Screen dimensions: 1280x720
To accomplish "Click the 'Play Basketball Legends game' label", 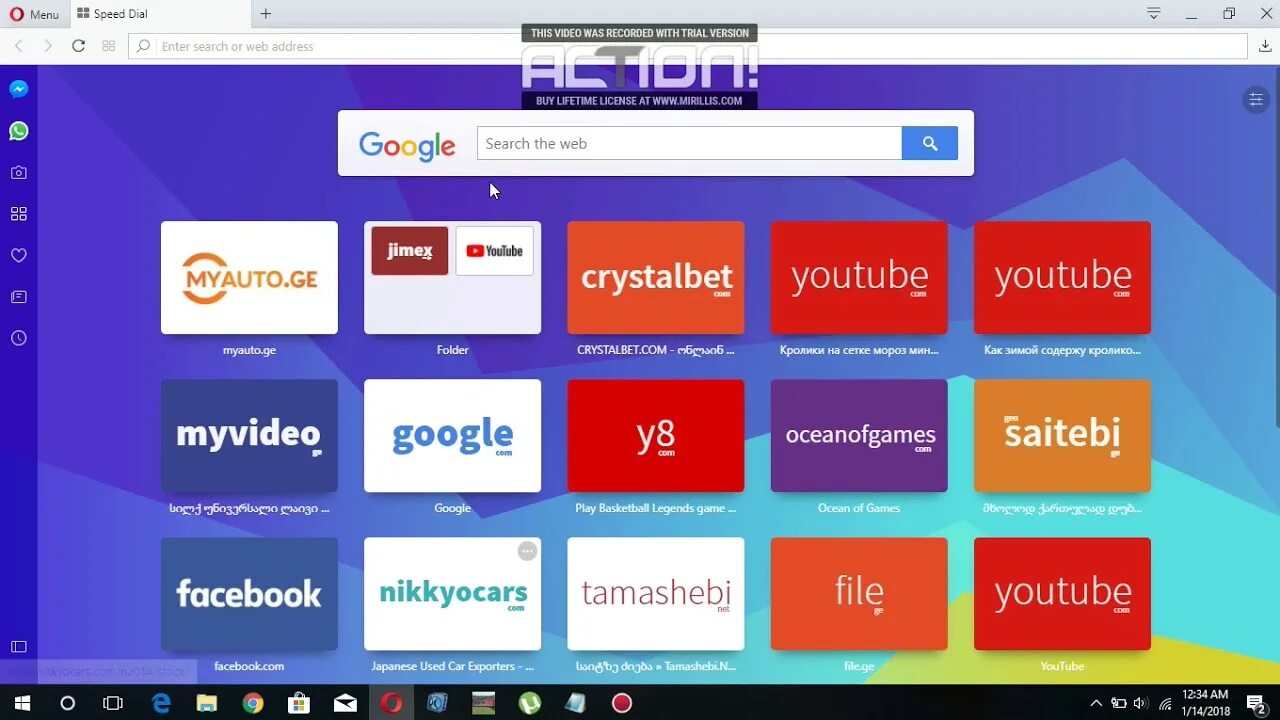I will (x=655, y=508).
